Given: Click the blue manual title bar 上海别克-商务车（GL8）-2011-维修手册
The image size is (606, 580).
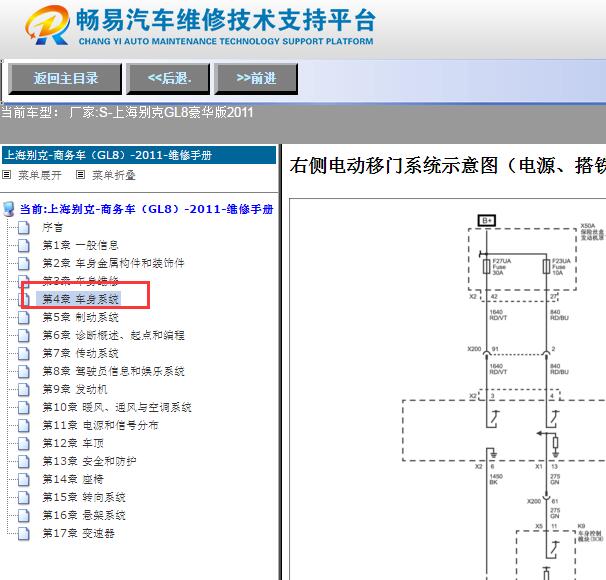Looking at the screenshot, I should [x=139, y=155].
